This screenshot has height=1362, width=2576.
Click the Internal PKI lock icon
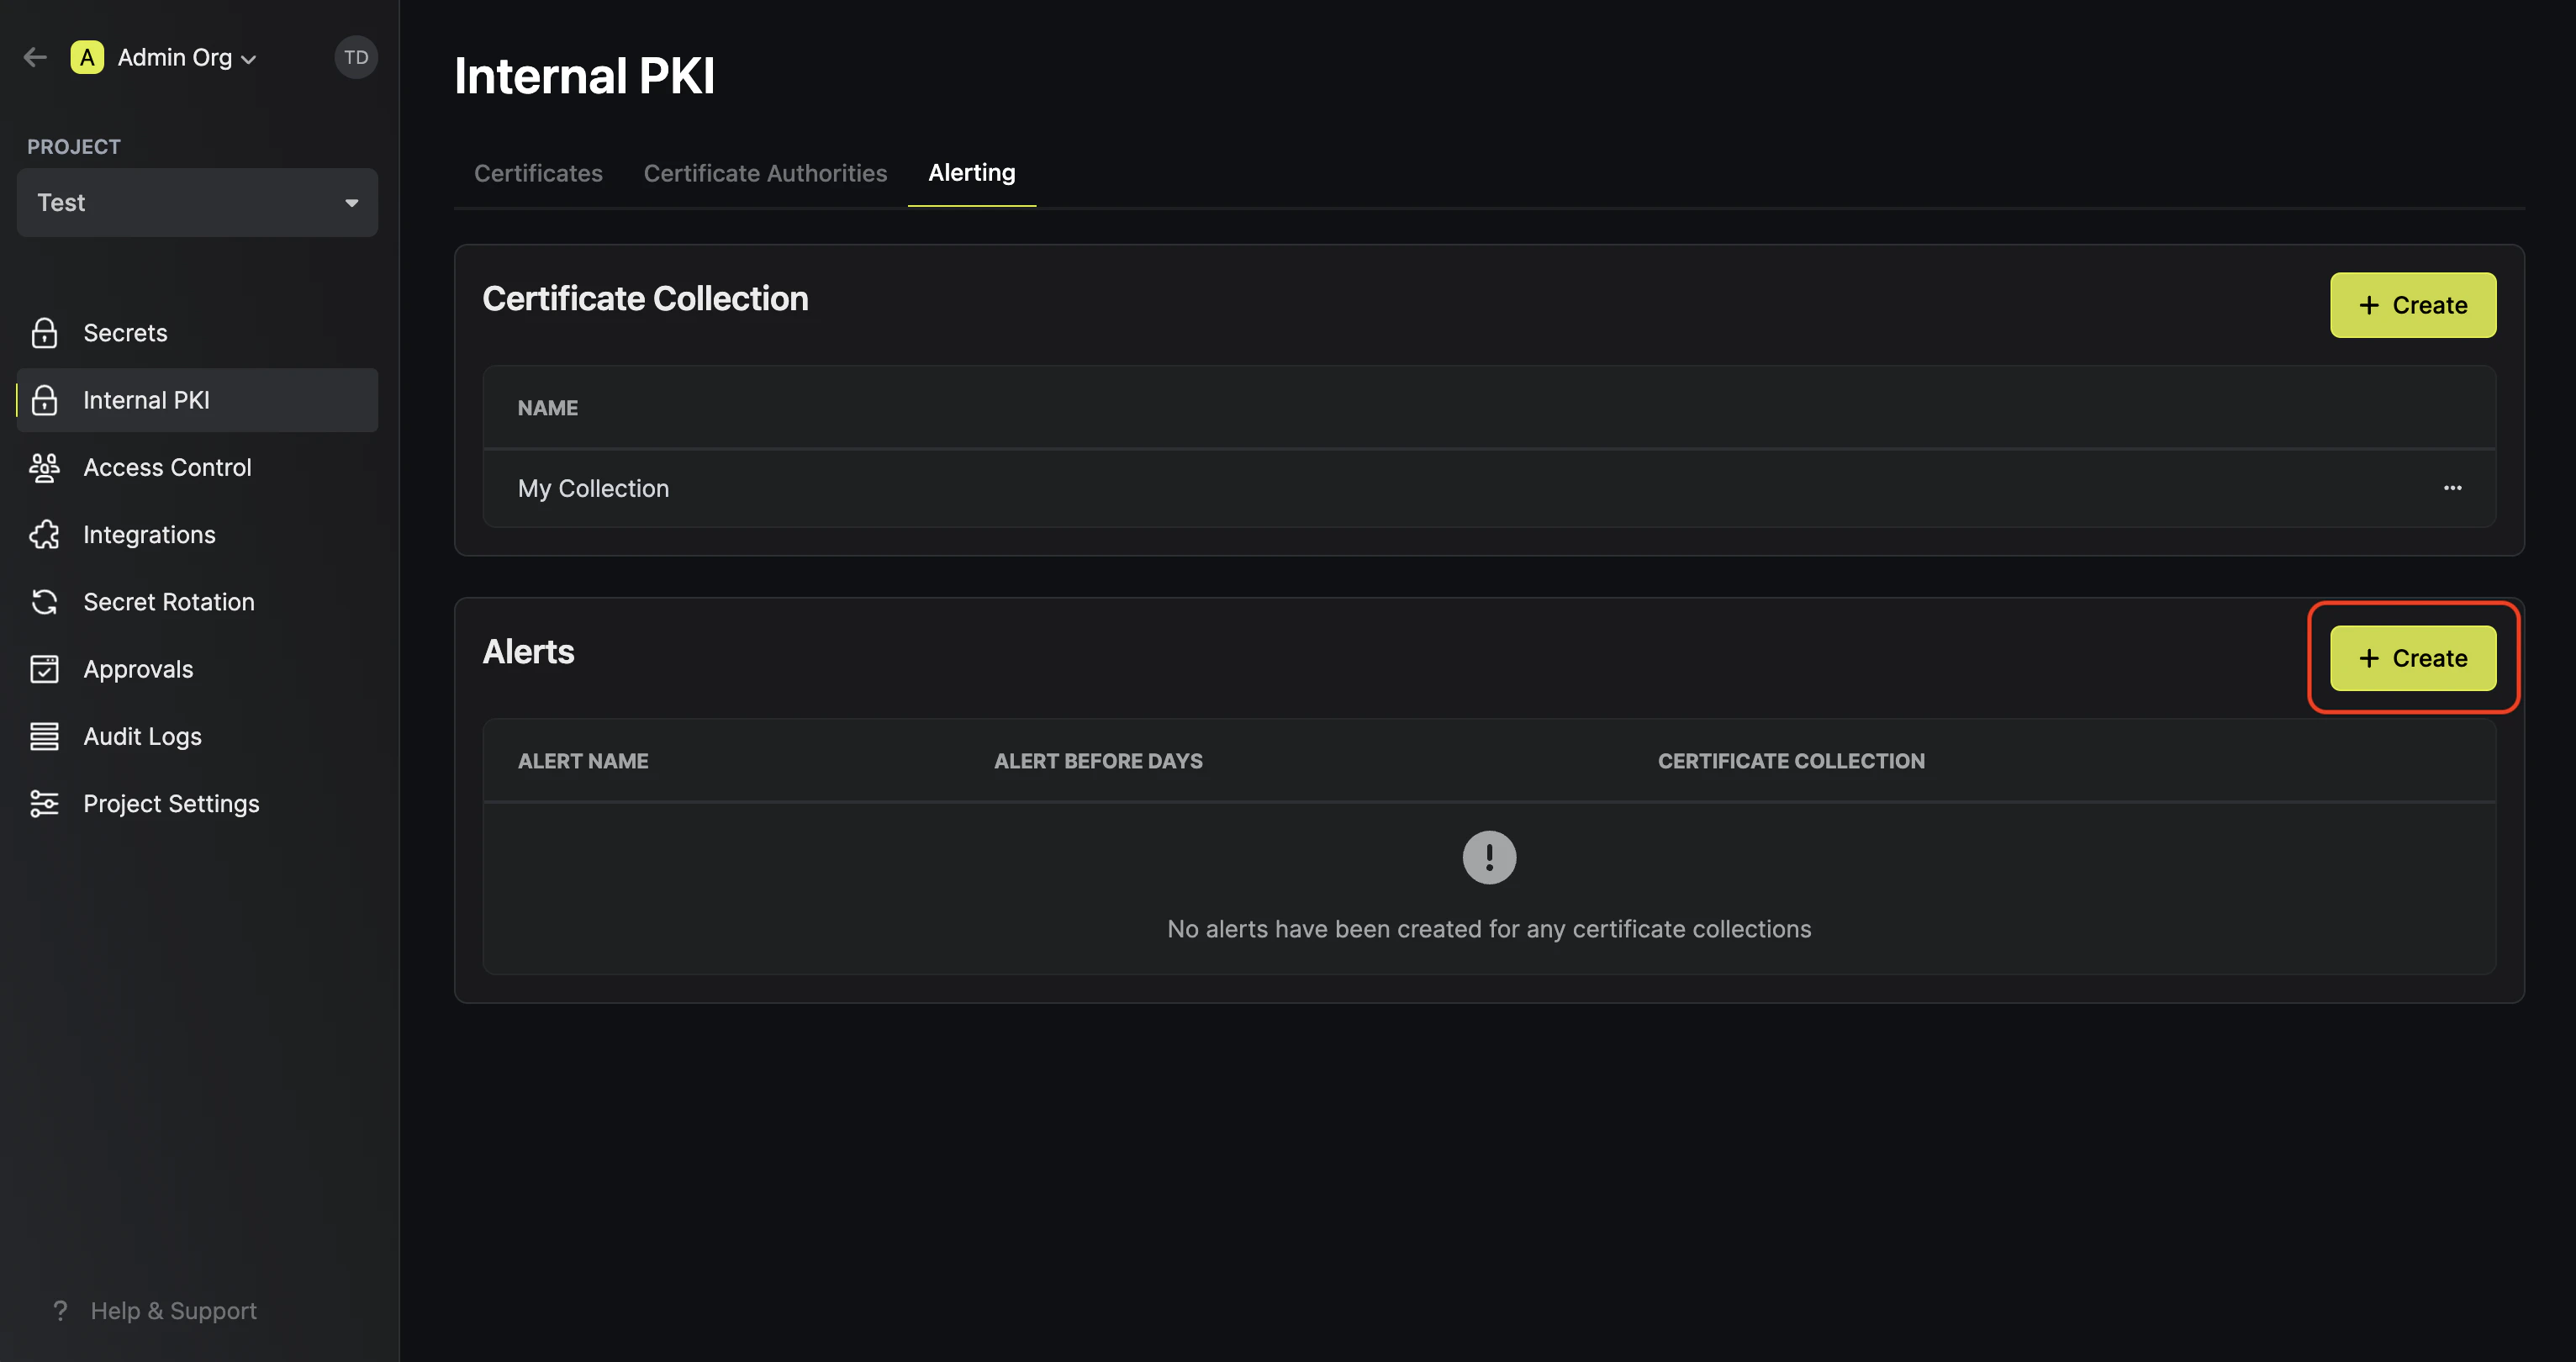coord(44,400)
